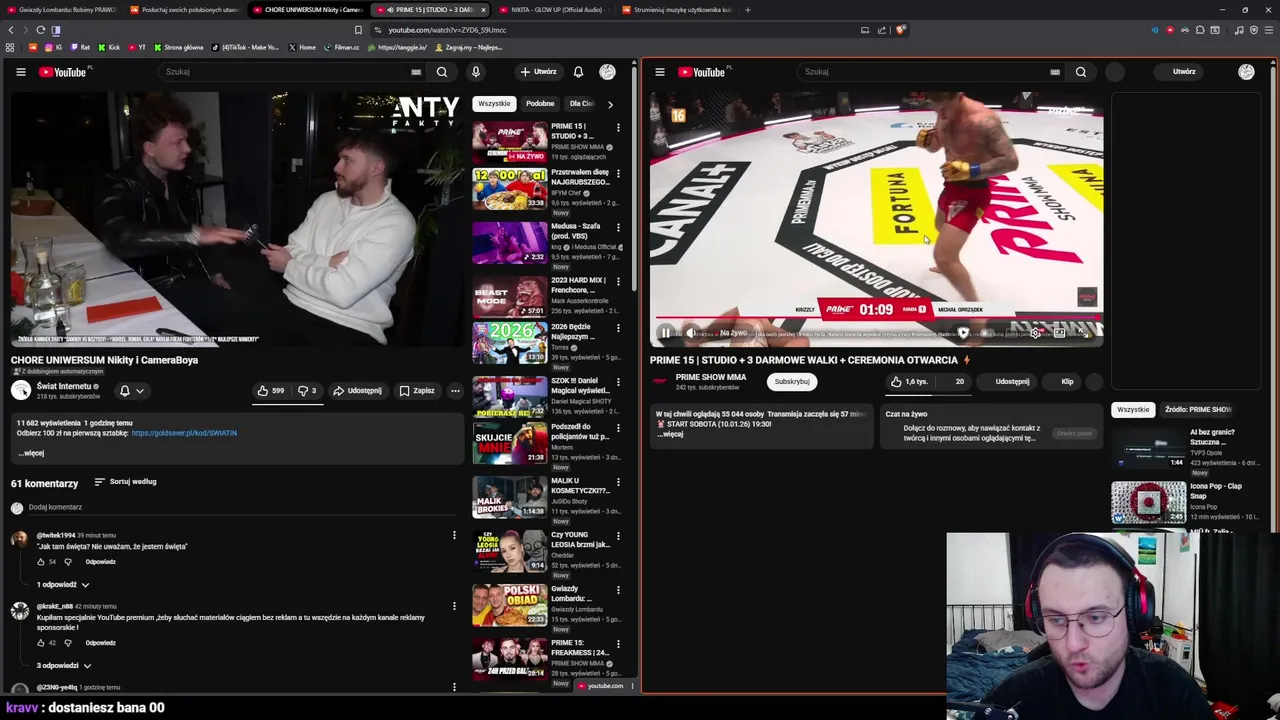
Task: Open account avatar in left YouTube header
Action: 607,72
